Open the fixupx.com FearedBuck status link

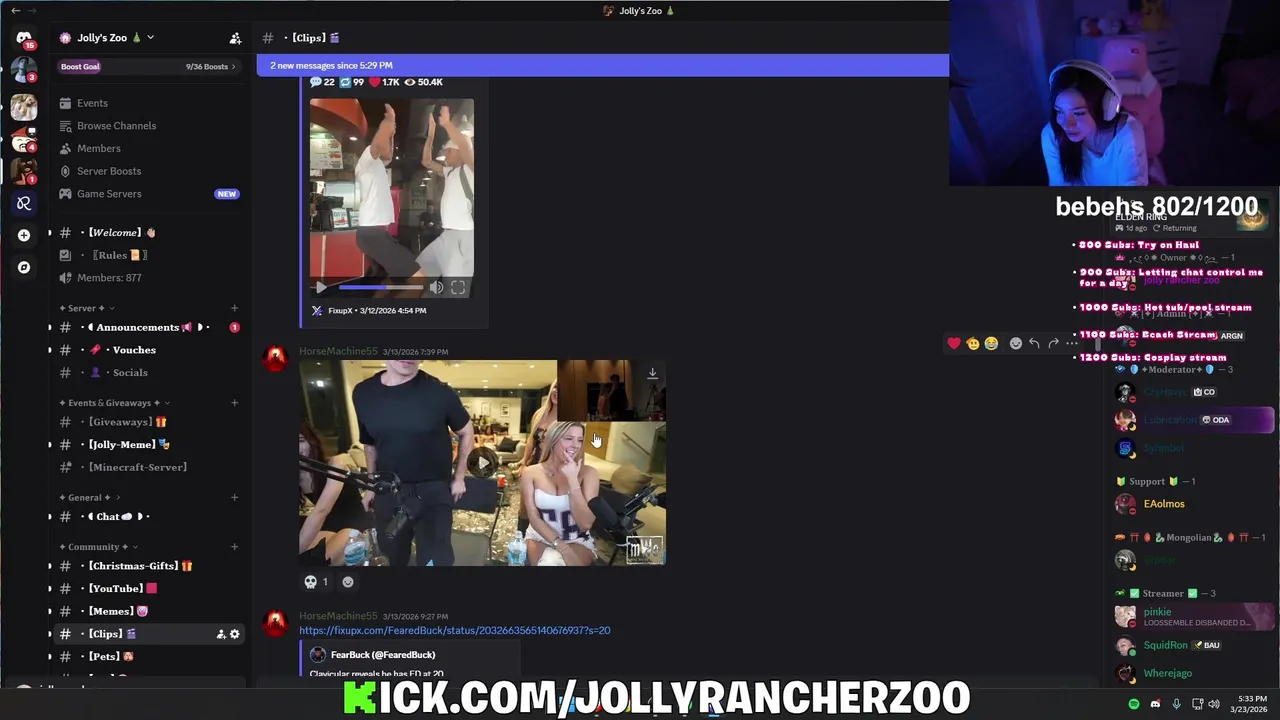tap(454, 630)
